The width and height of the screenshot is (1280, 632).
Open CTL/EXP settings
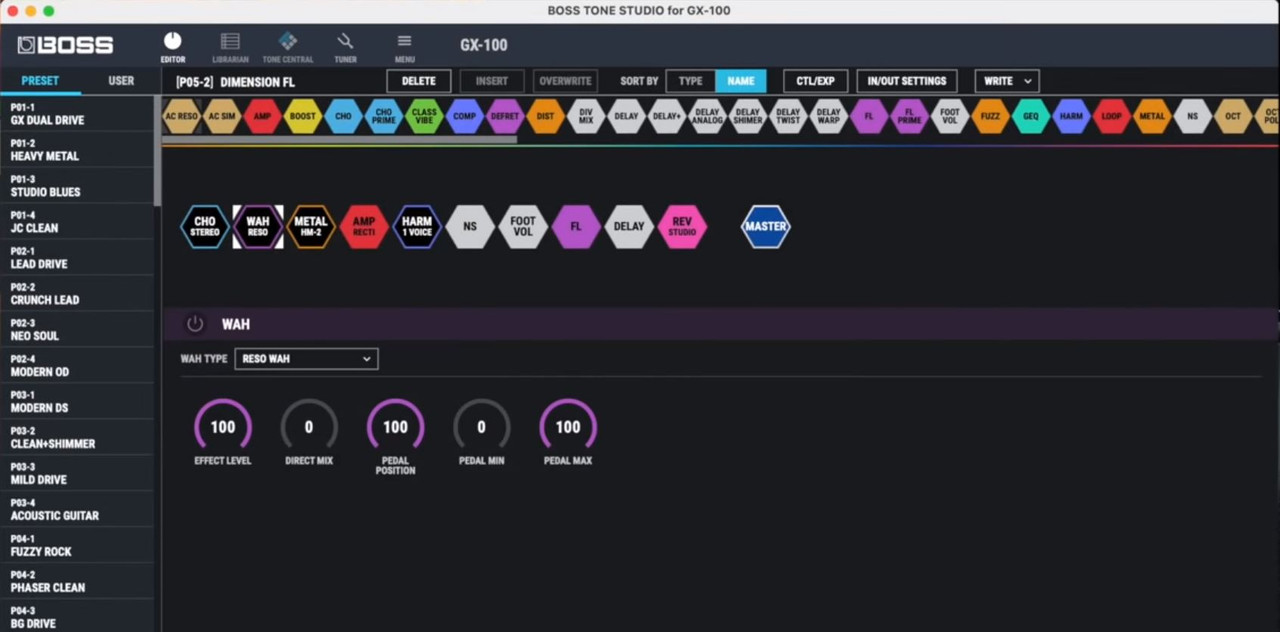coord(816,81)
